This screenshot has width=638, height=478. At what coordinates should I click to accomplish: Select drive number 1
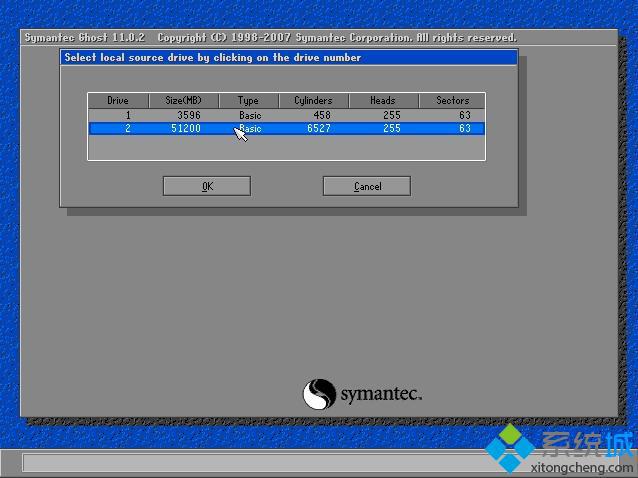tap(128, 116)
